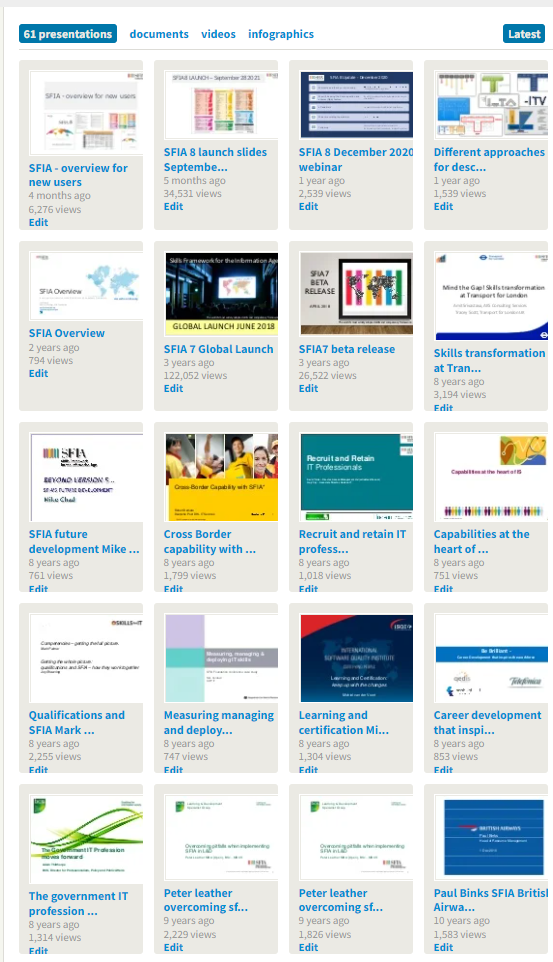Screen dimensions: 553x962
Task: Open Peter leather 1,826 views thumbnail
Action: click(x=356, y=837)
